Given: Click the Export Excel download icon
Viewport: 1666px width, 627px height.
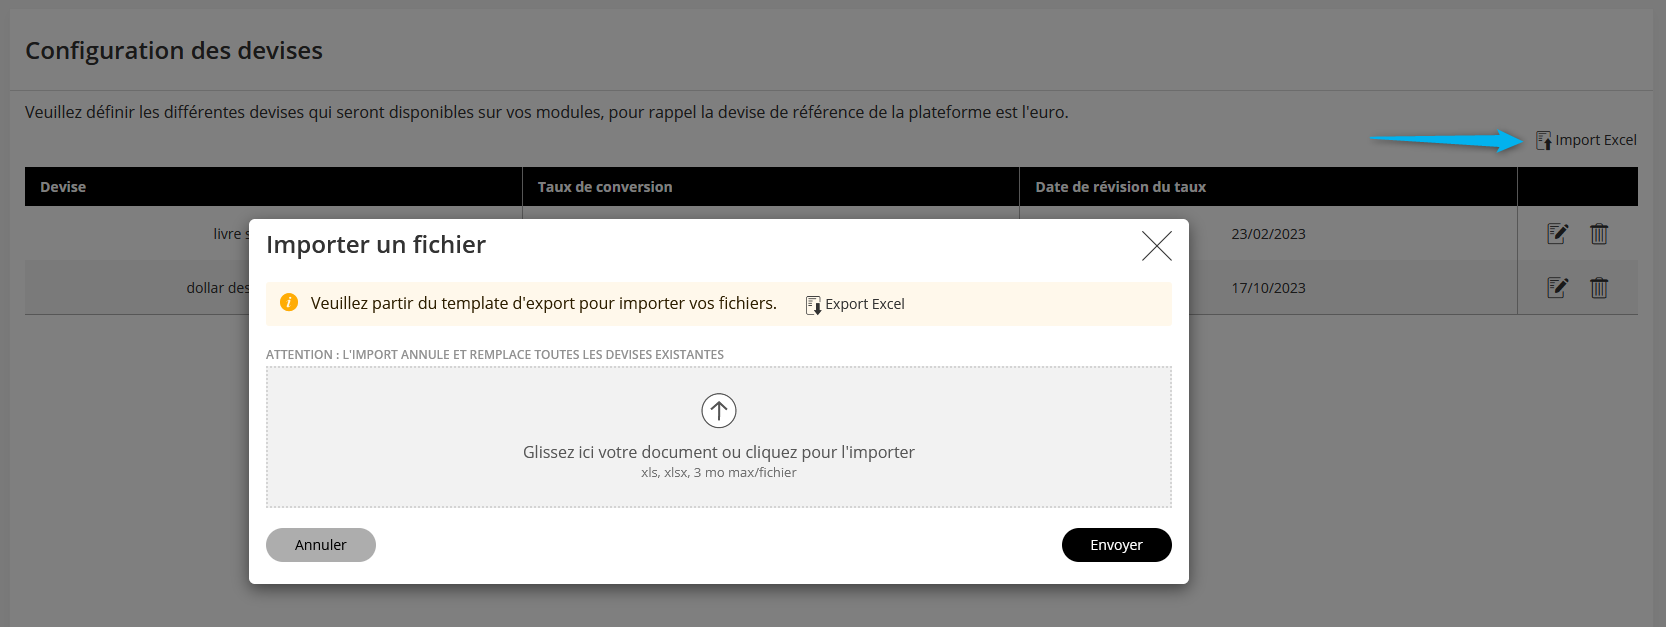Looking at the screenshot, I should pyautogui.click(x=814, y=305).
